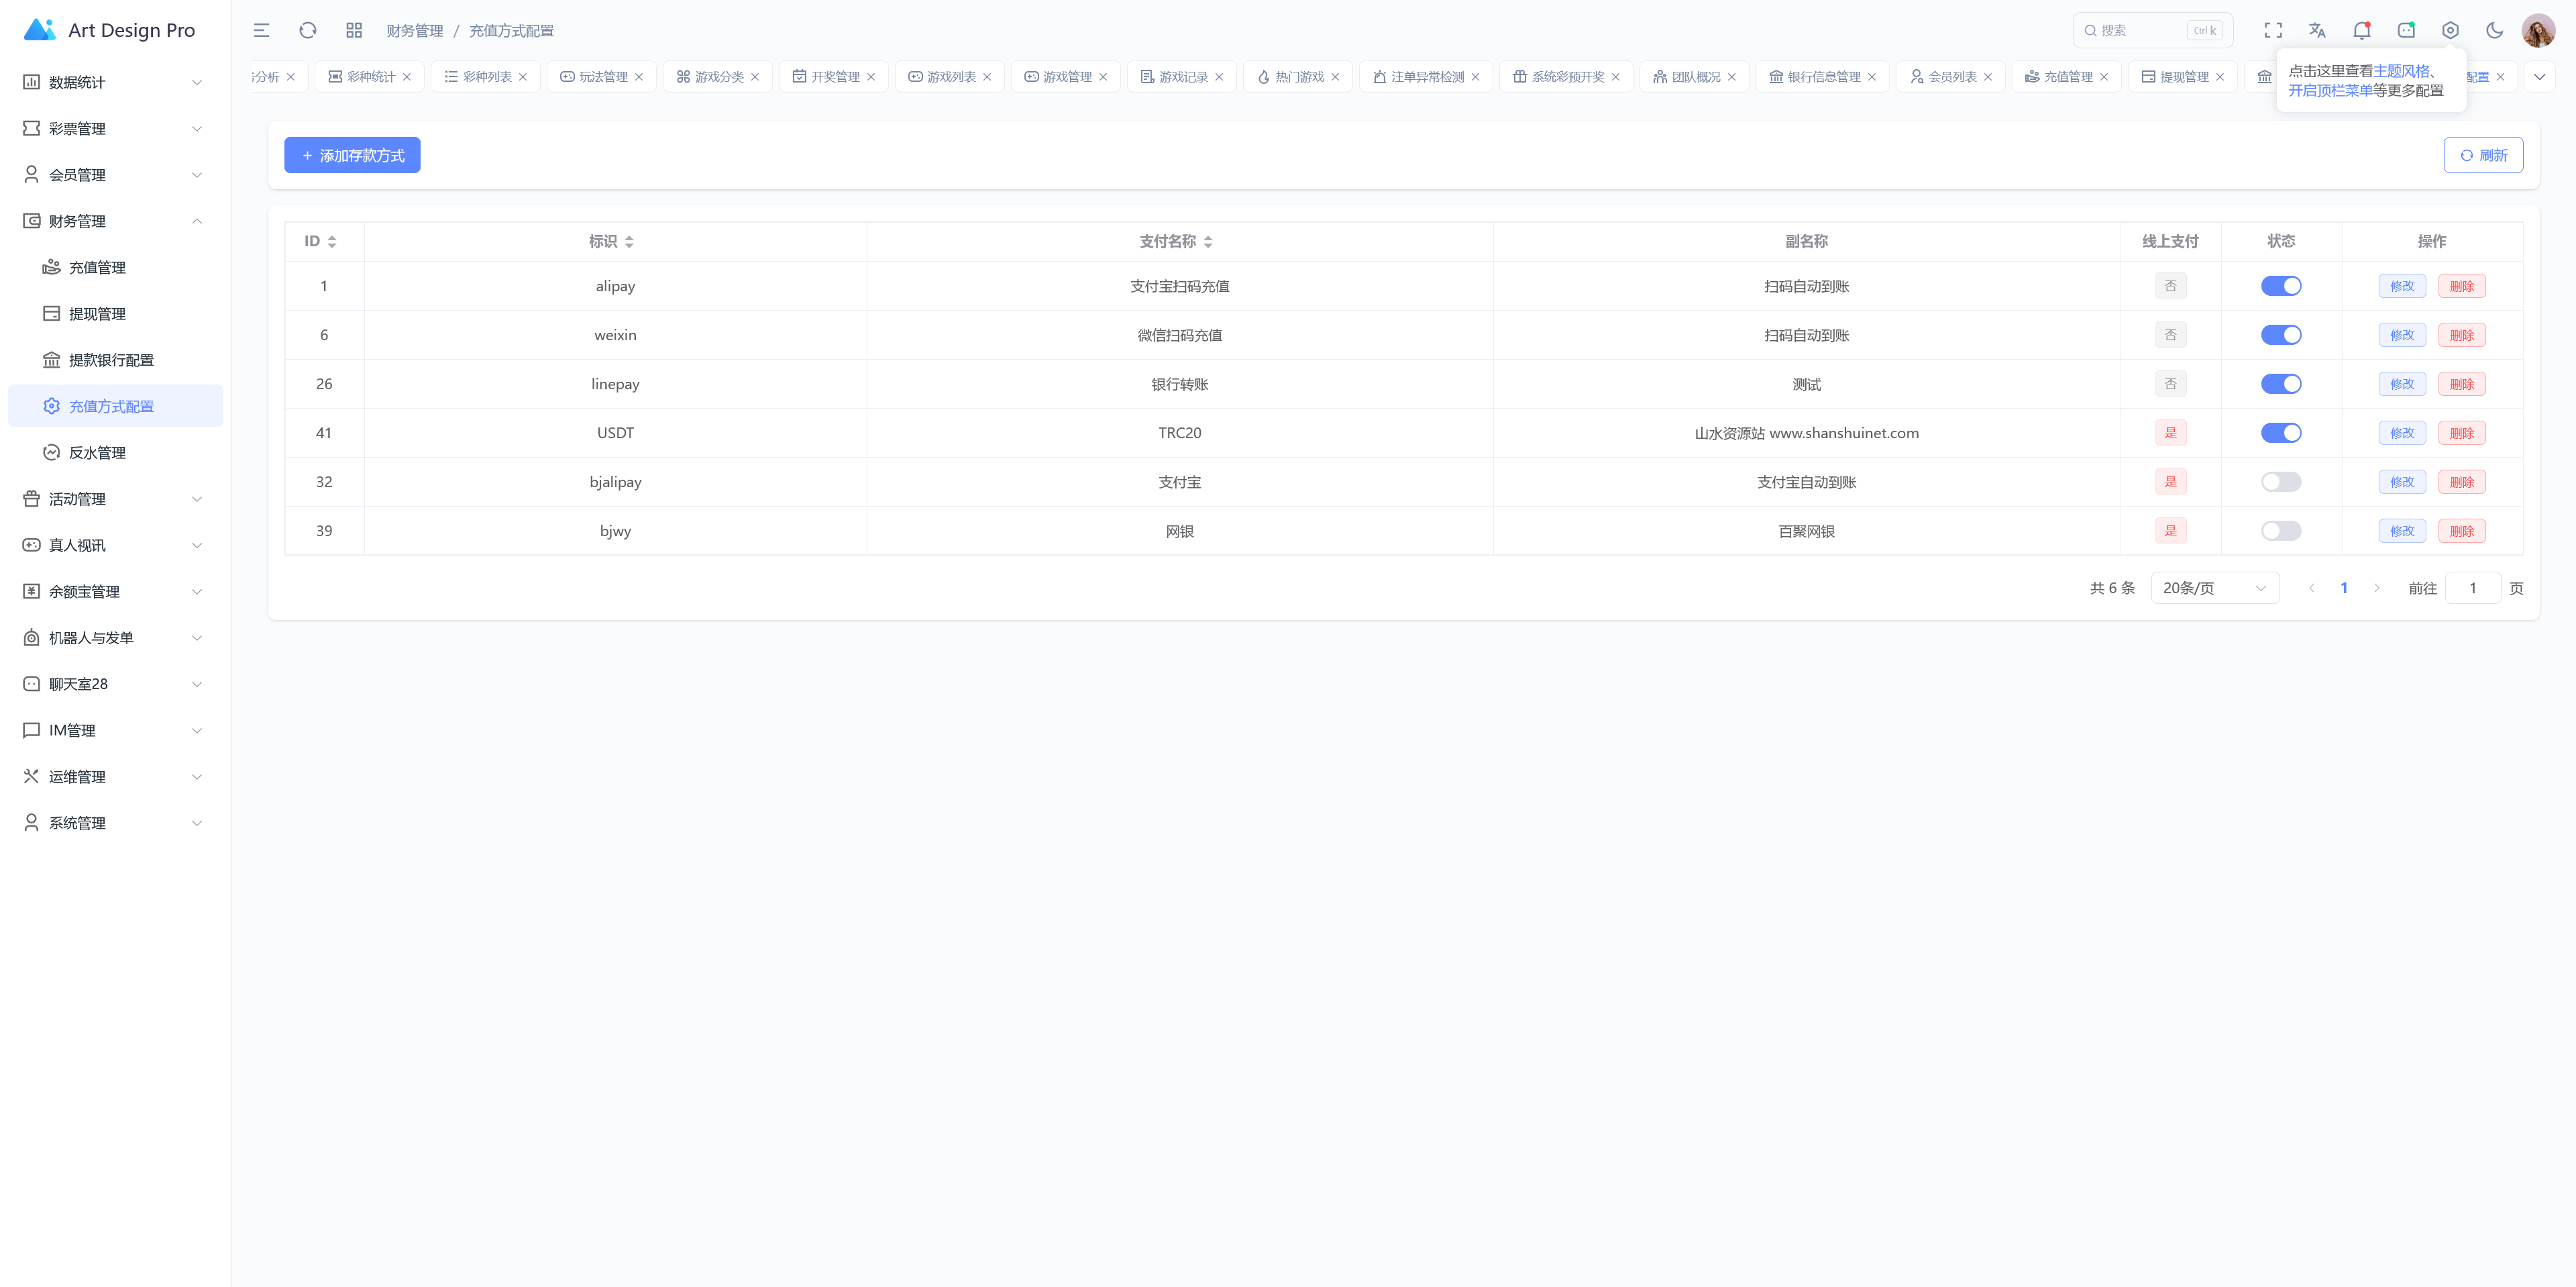Enter fullscreen mode via the header icon
This screenshot has height=1287, width=2576.
(x=2273, y=30)
